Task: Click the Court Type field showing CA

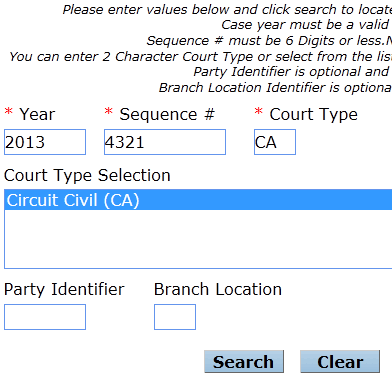Action: (275, 142)
